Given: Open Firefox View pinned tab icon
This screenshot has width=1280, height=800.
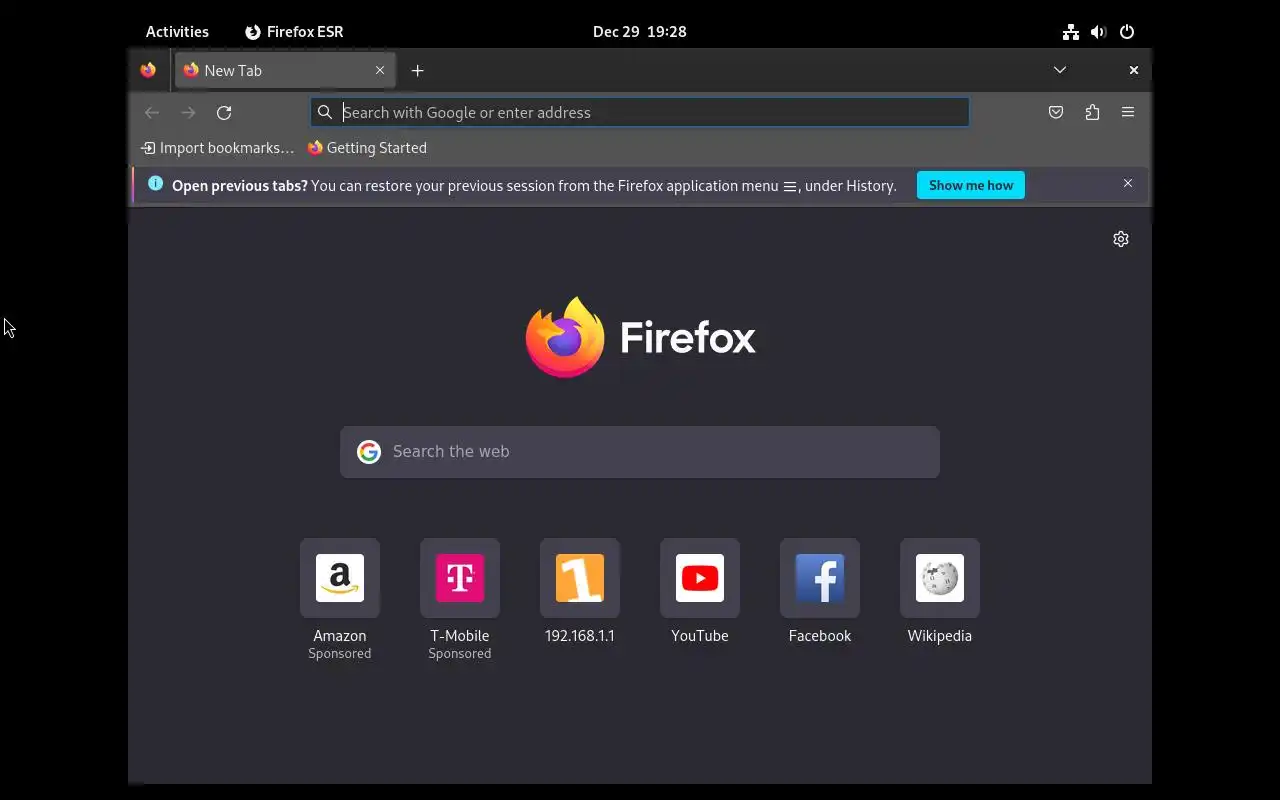Looking at the screenshot, I should pos(148,70).
